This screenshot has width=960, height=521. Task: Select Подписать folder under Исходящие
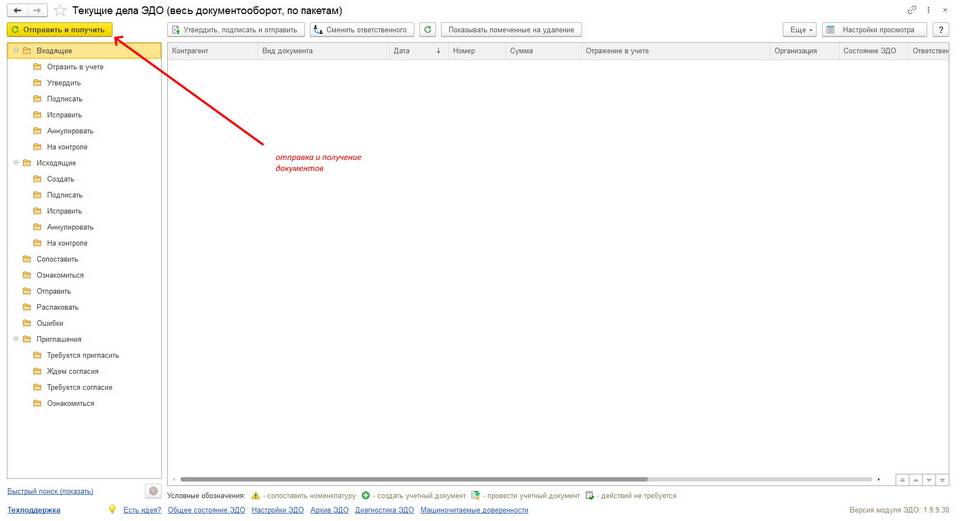(x=64, y=195)
